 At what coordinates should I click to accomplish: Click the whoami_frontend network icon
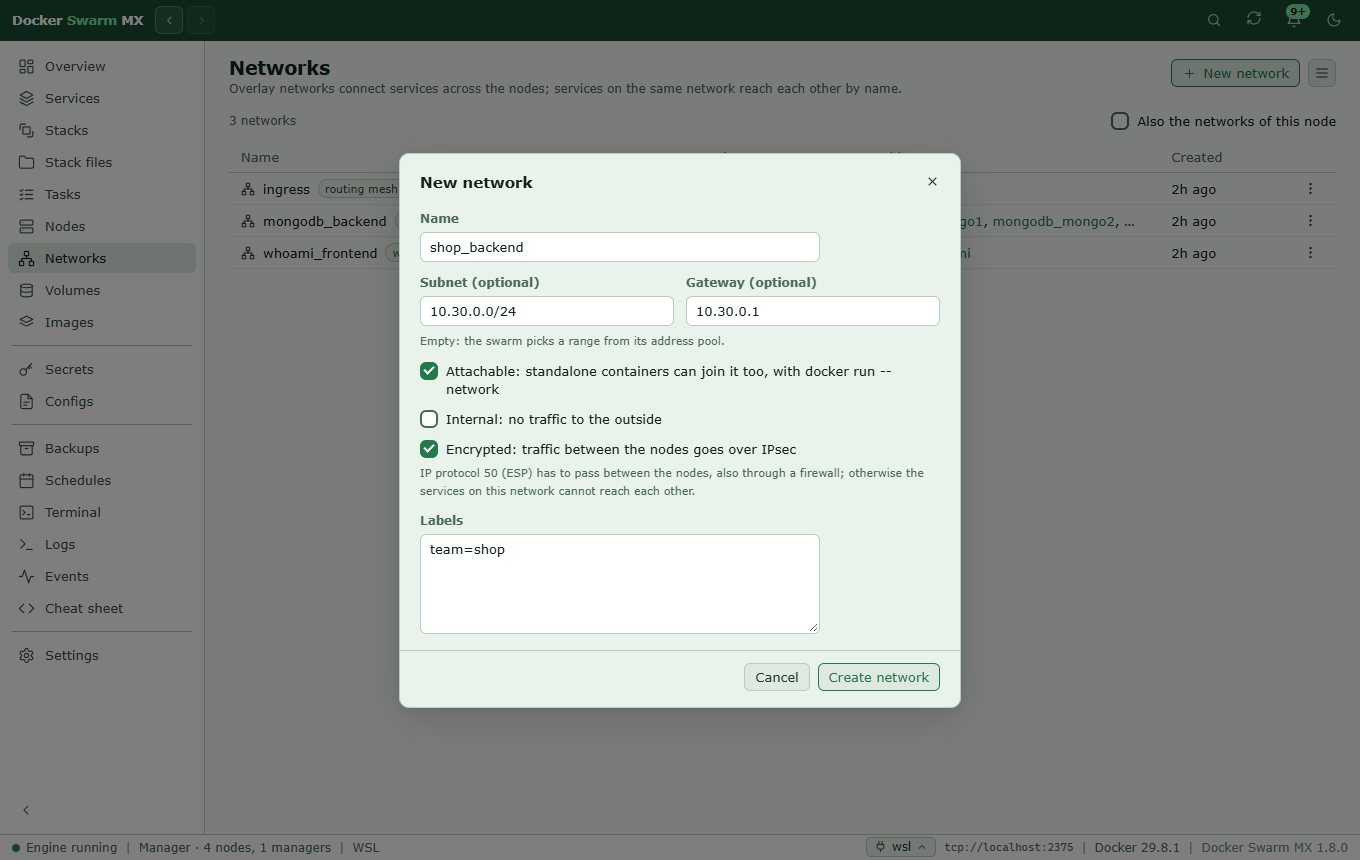248,253
